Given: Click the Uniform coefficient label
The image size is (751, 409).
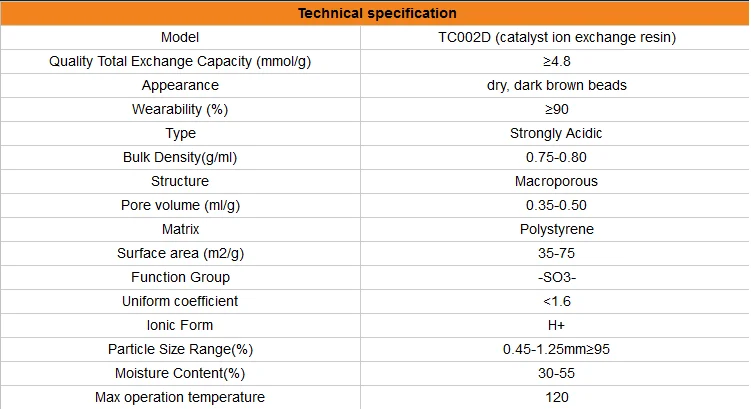Looking at the screenshot, I should (x=180, y=301).
